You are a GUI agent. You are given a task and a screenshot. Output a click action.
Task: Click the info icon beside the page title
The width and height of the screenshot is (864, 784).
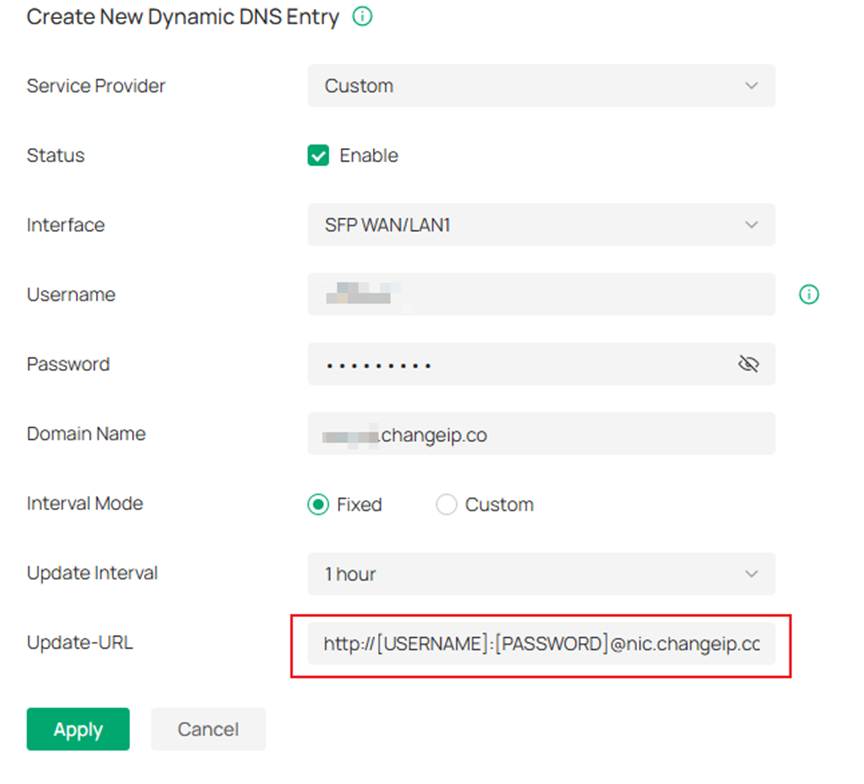pyautogui.click(x=362, y=17)
